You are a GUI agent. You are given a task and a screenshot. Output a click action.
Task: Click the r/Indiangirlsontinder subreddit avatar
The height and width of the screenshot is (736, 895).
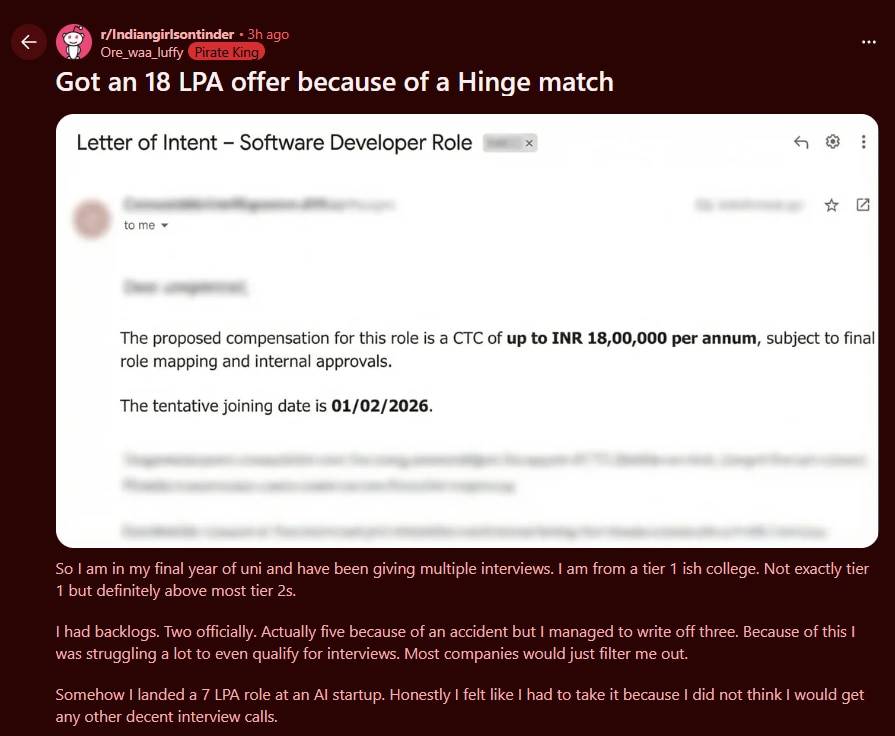tap(74, 41)
